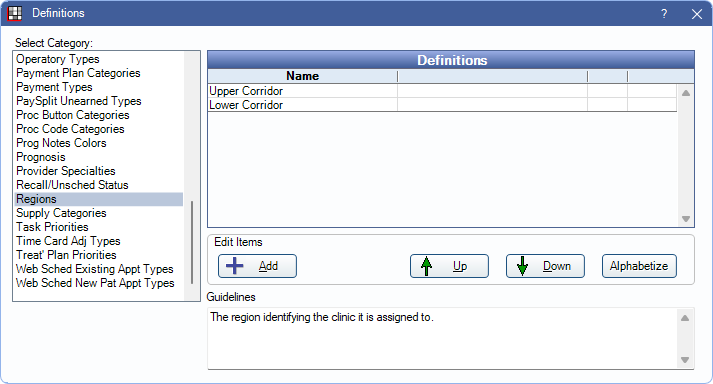The height and width of the screenshot is (384, 713).
Task: Select Recall/Unsched Status category
Action: point(99,185)
